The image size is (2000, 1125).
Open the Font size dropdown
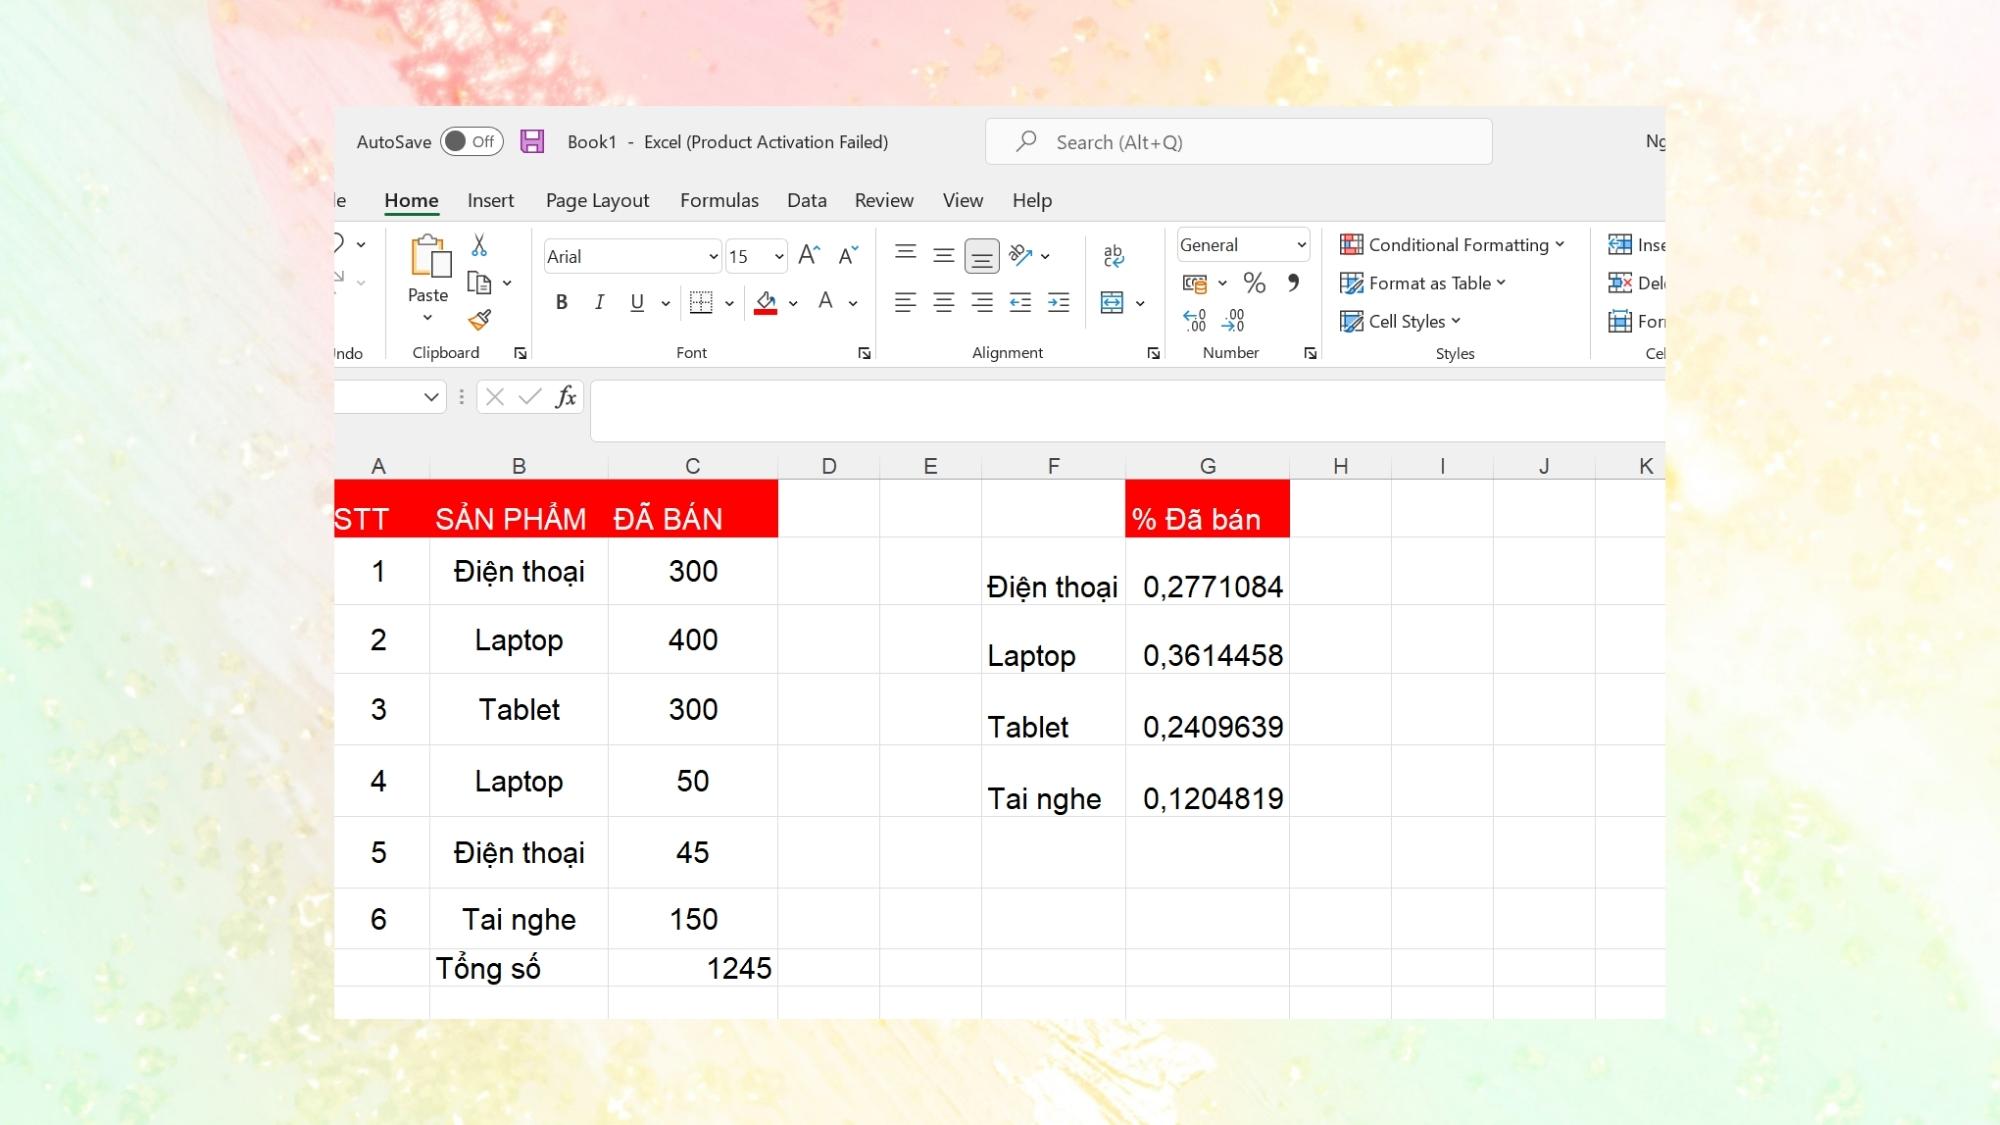[775, 255]
